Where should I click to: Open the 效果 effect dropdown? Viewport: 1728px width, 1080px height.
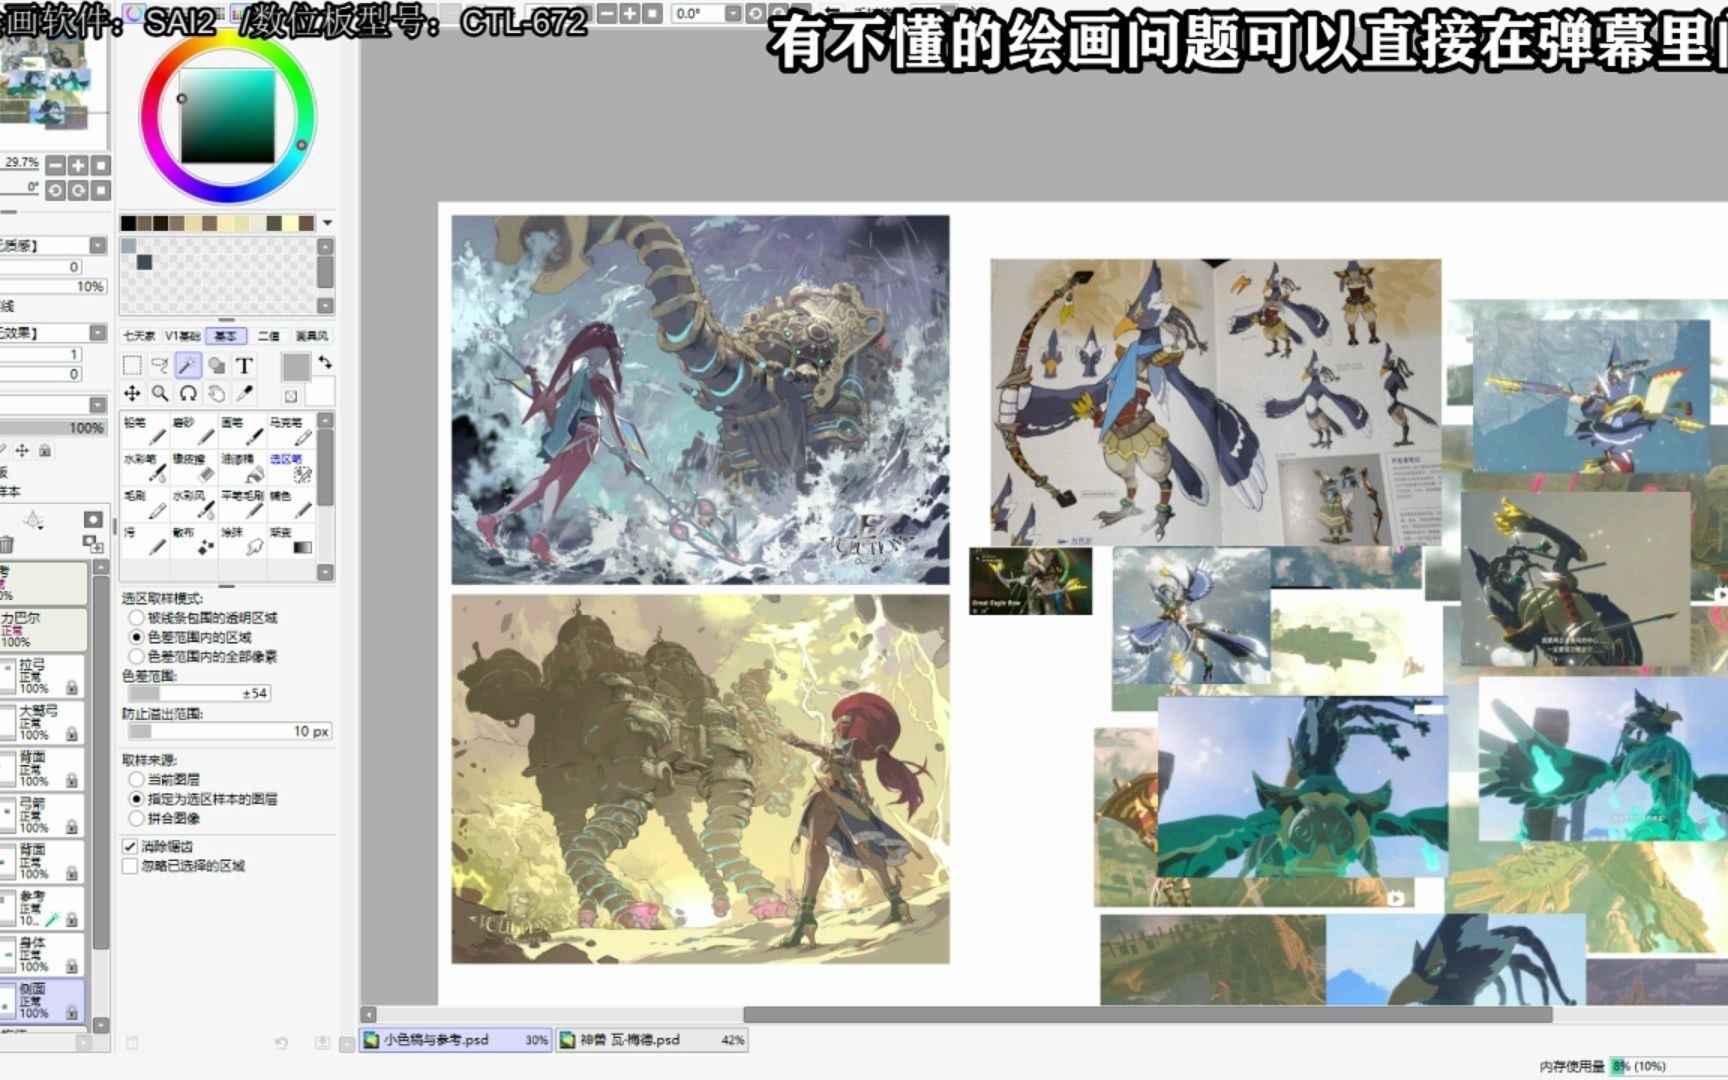click(x=97, y=333)
